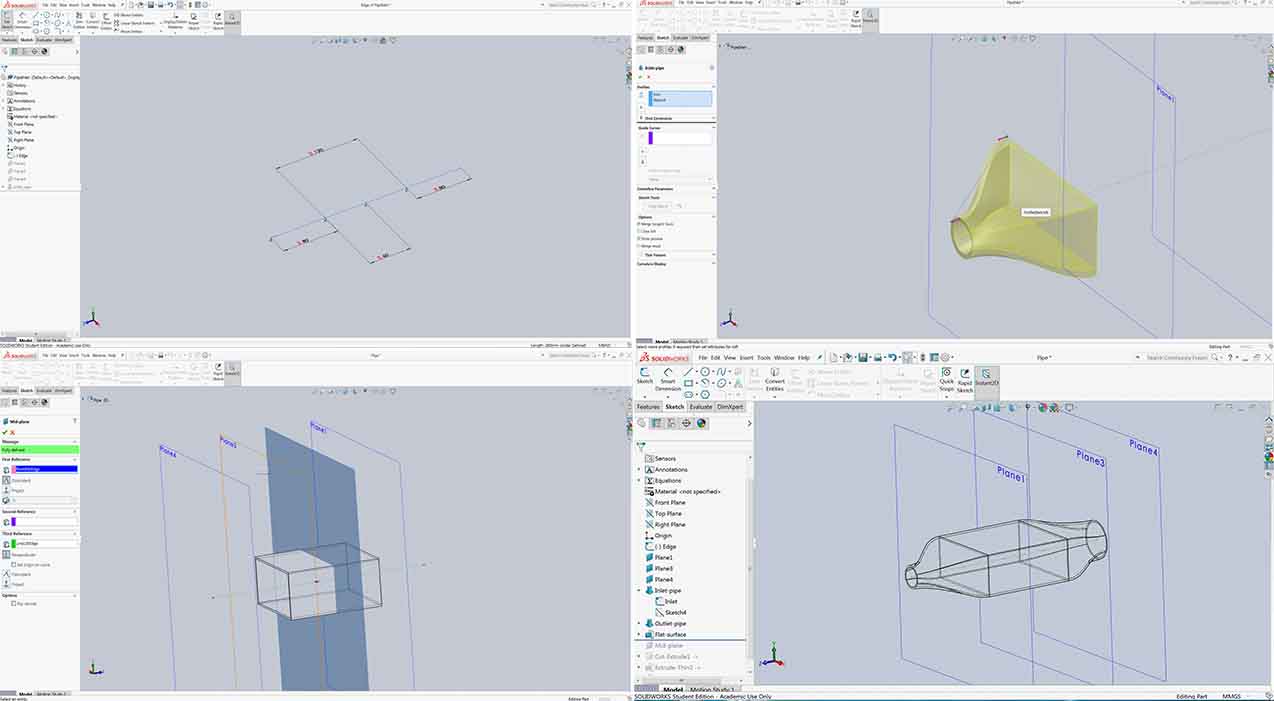Click the New document icon in lower-right window
Screen dimensions: 1274x701
pos(834,358)
